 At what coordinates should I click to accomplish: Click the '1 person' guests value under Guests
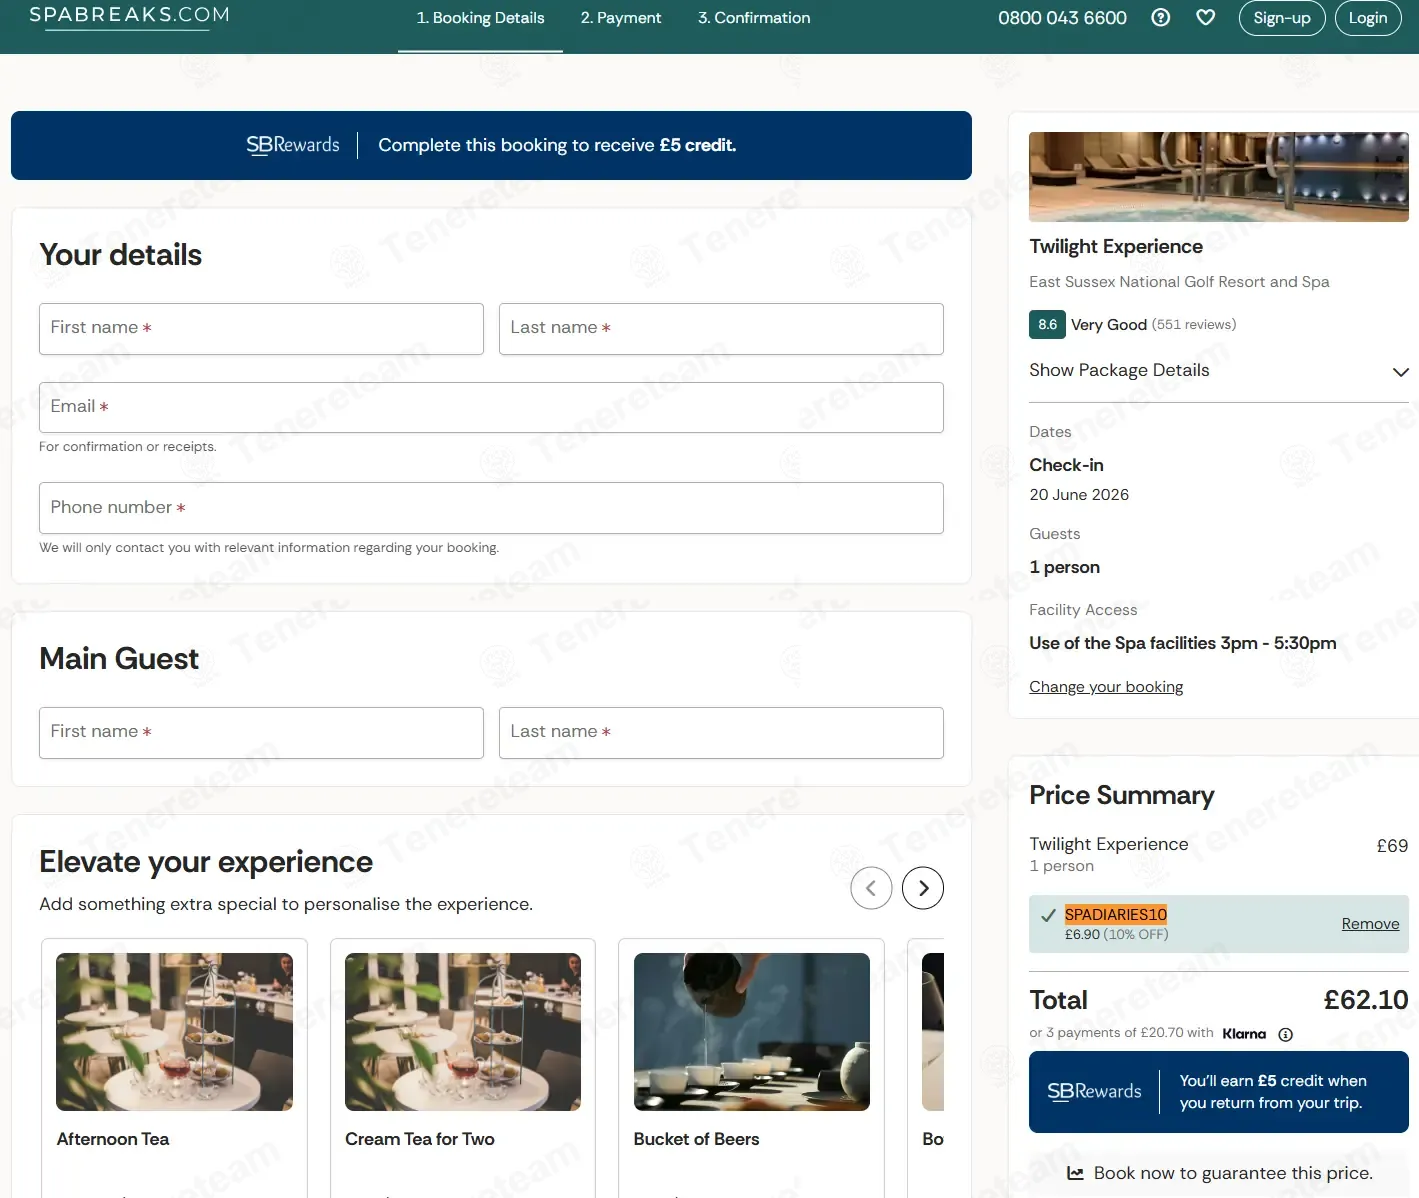tap(1064, 568)
